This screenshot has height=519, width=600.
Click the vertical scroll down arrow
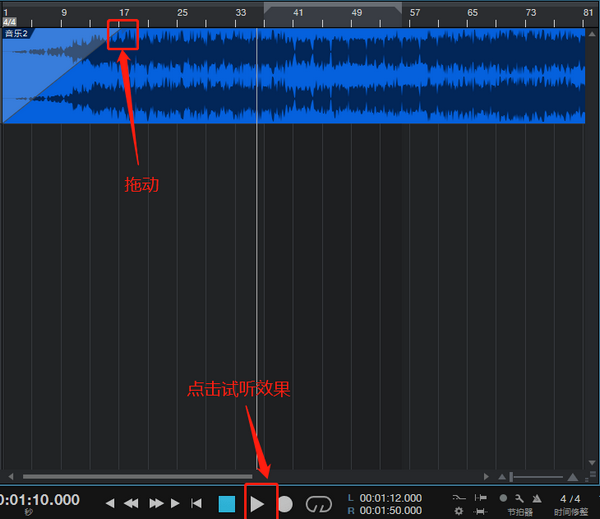592,463
